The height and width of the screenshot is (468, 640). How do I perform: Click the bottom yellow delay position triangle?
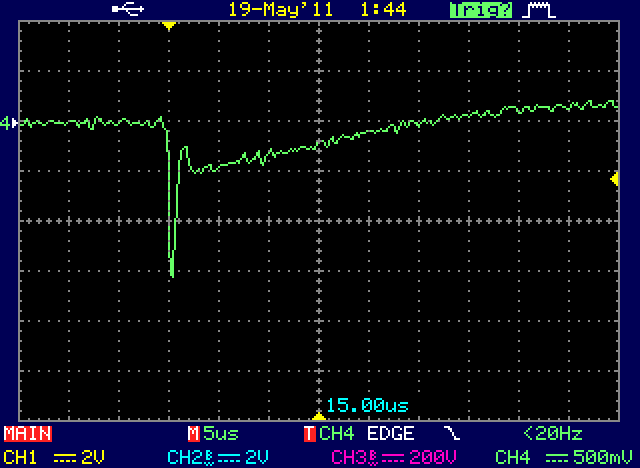click(319, 416)
